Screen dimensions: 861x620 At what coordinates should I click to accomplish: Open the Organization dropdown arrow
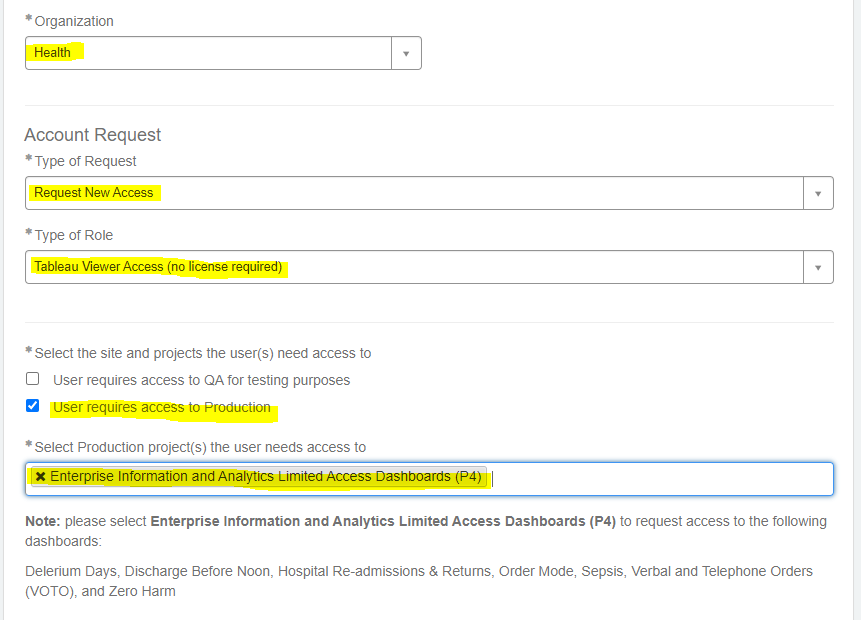click(x=406, y=53)
